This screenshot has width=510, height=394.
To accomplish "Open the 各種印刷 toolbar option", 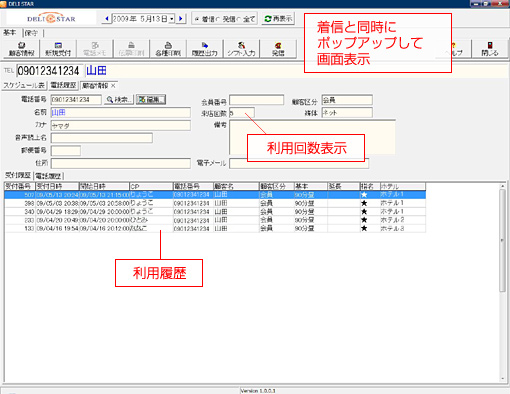I will tap(168, 49).
